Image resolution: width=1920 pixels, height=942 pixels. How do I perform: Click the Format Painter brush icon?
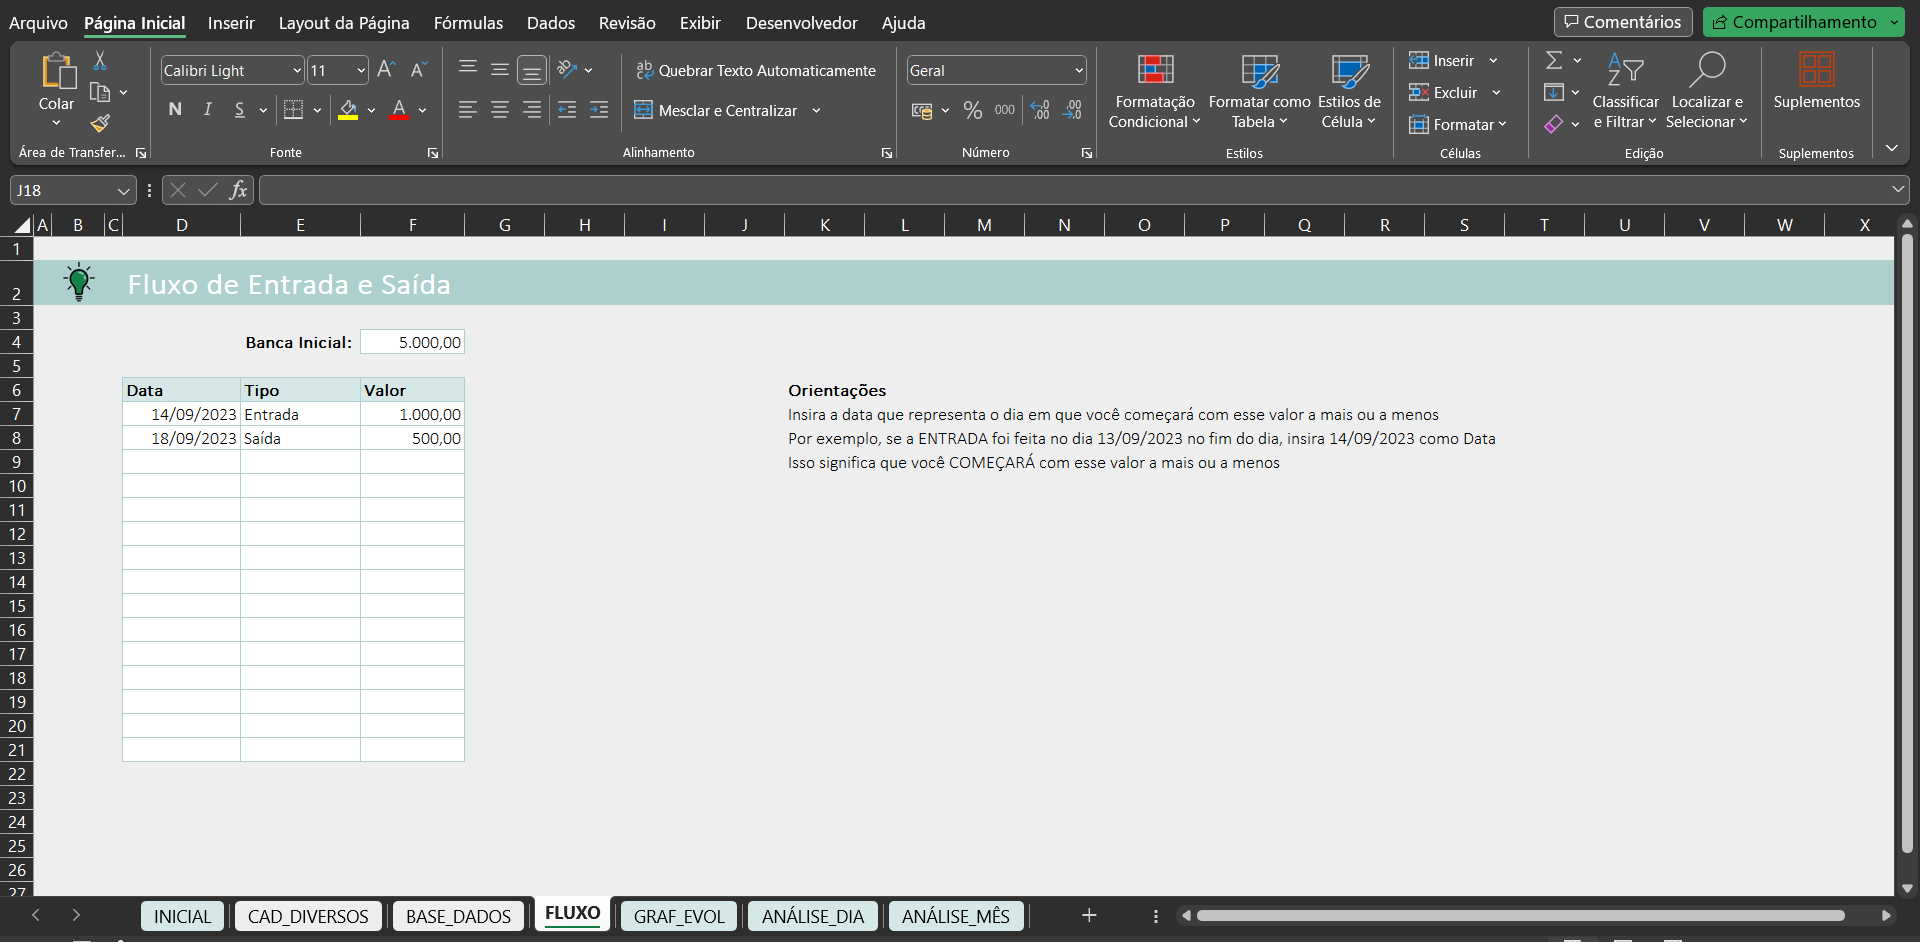100,124
